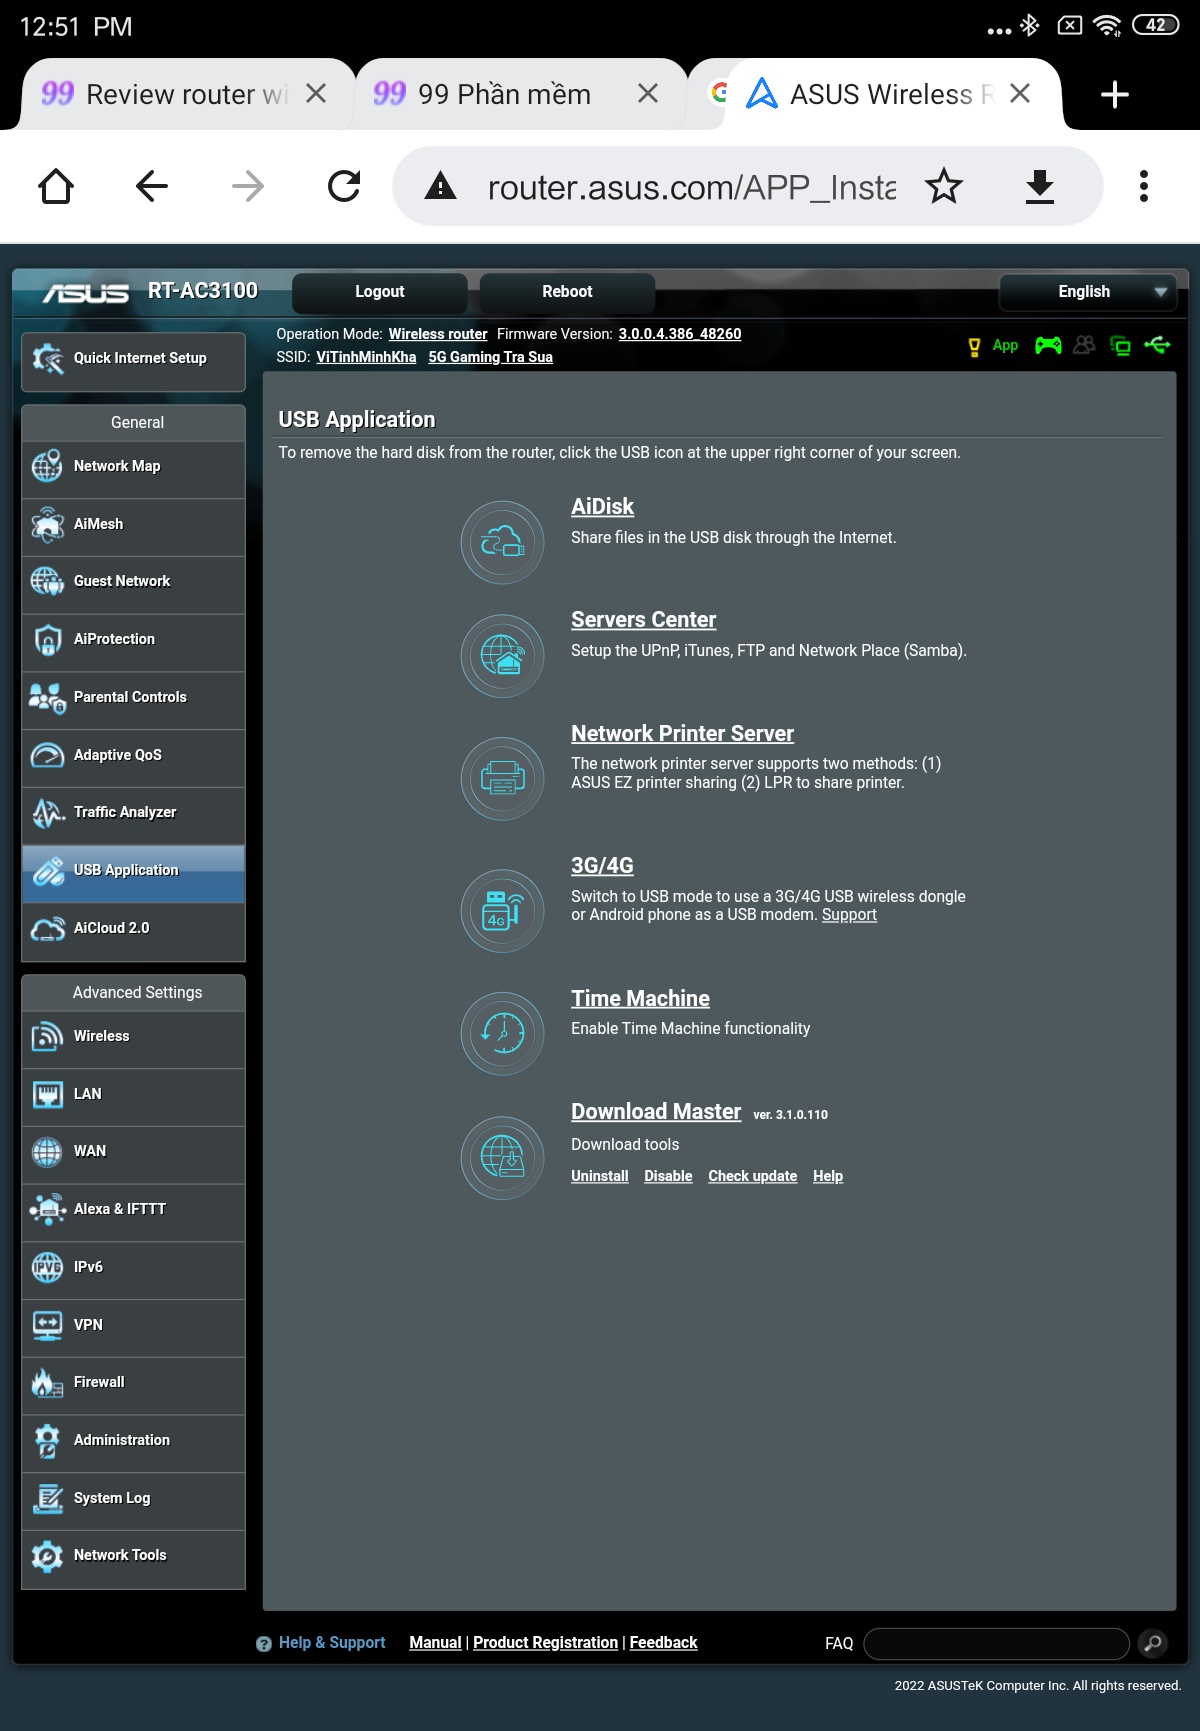Open the browser three-dot menu

(x=1143, y=186)
